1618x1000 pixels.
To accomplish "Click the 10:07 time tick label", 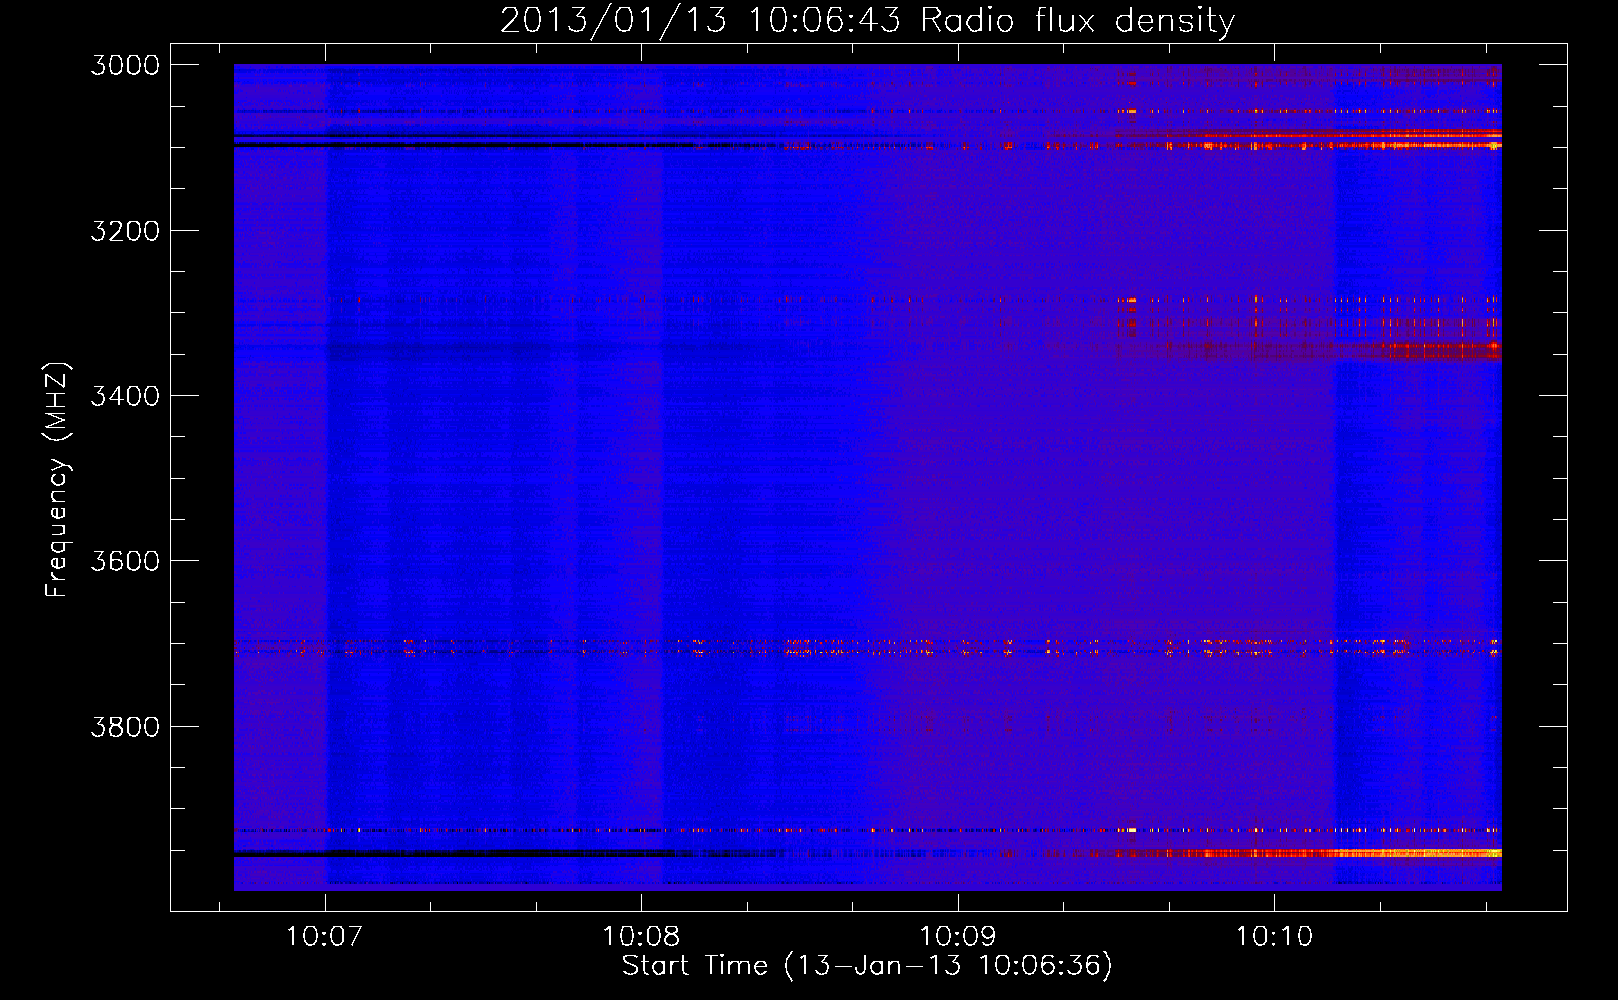I will (325, 937).
